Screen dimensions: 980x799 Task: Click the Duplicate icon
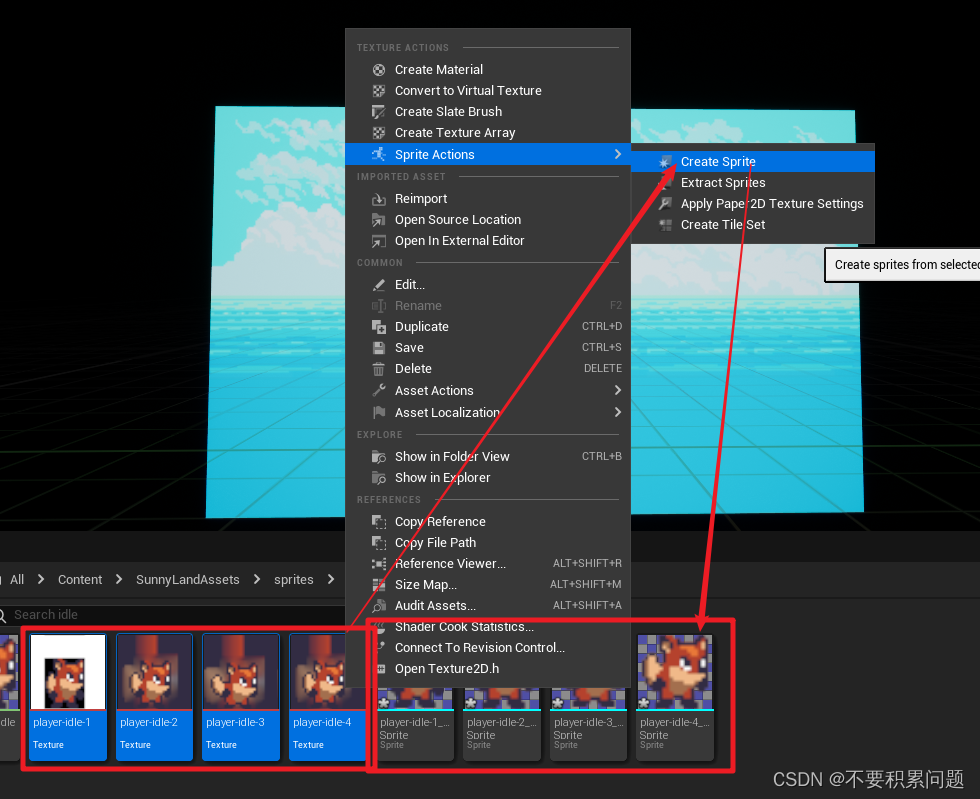(379, 327)
